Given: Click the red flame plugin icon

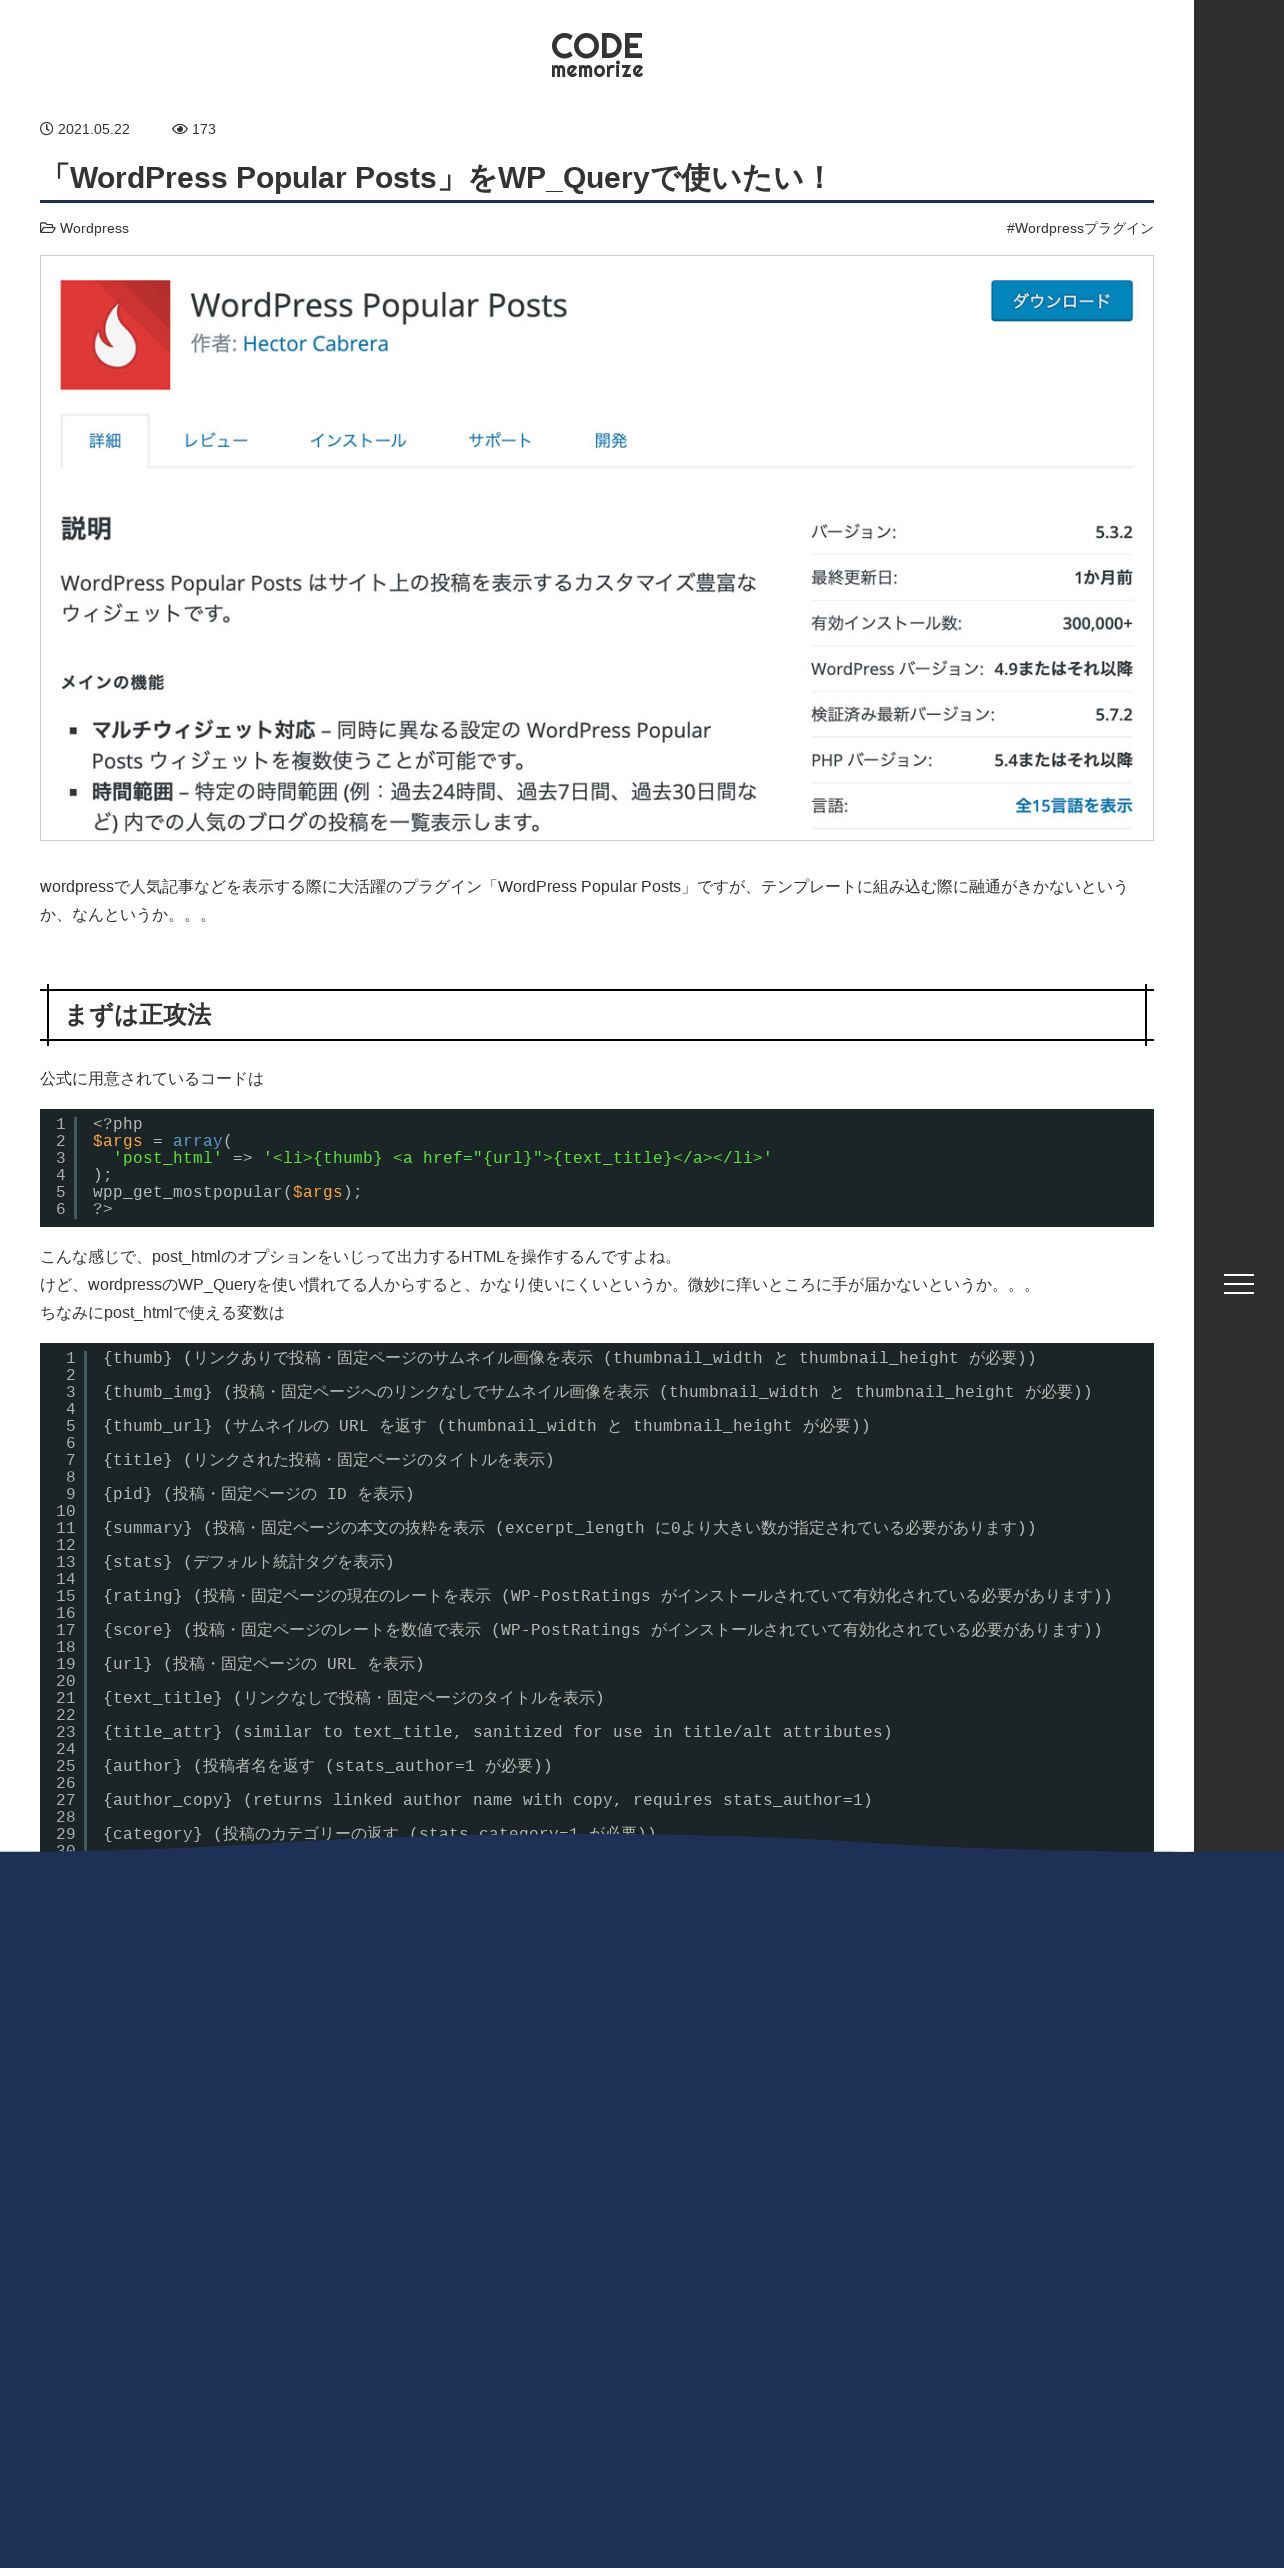Looking at the screenshot, I should coord(115,335).
